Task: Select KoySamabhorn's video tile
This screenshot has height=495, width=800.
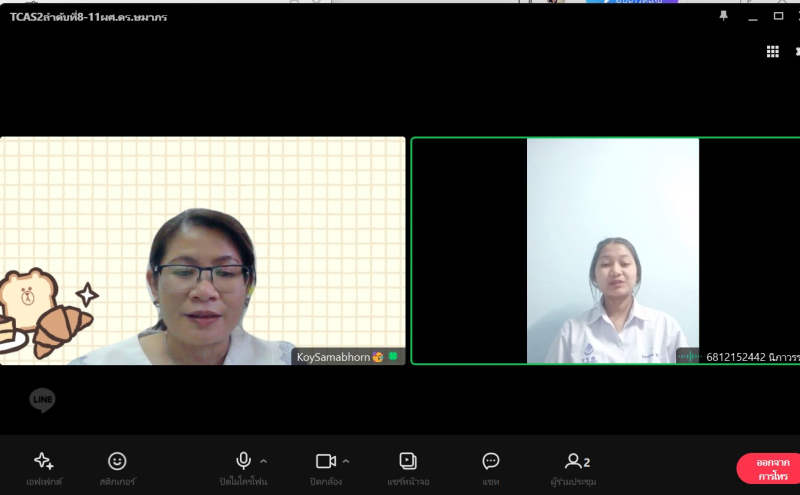Action: coord(202,250)
